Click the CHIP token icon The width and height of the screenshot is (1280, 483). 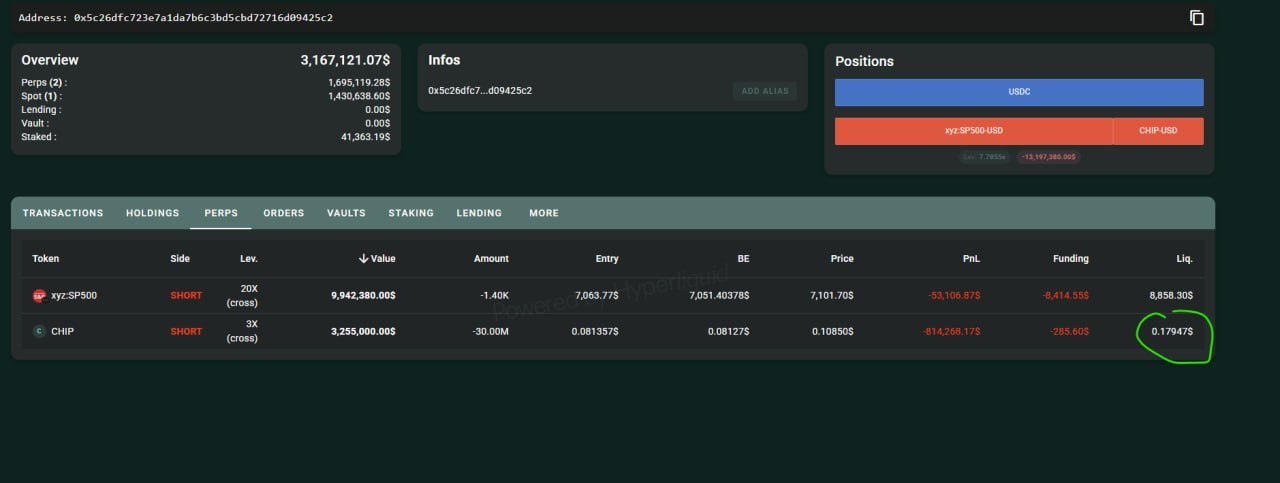coord(40,331)
